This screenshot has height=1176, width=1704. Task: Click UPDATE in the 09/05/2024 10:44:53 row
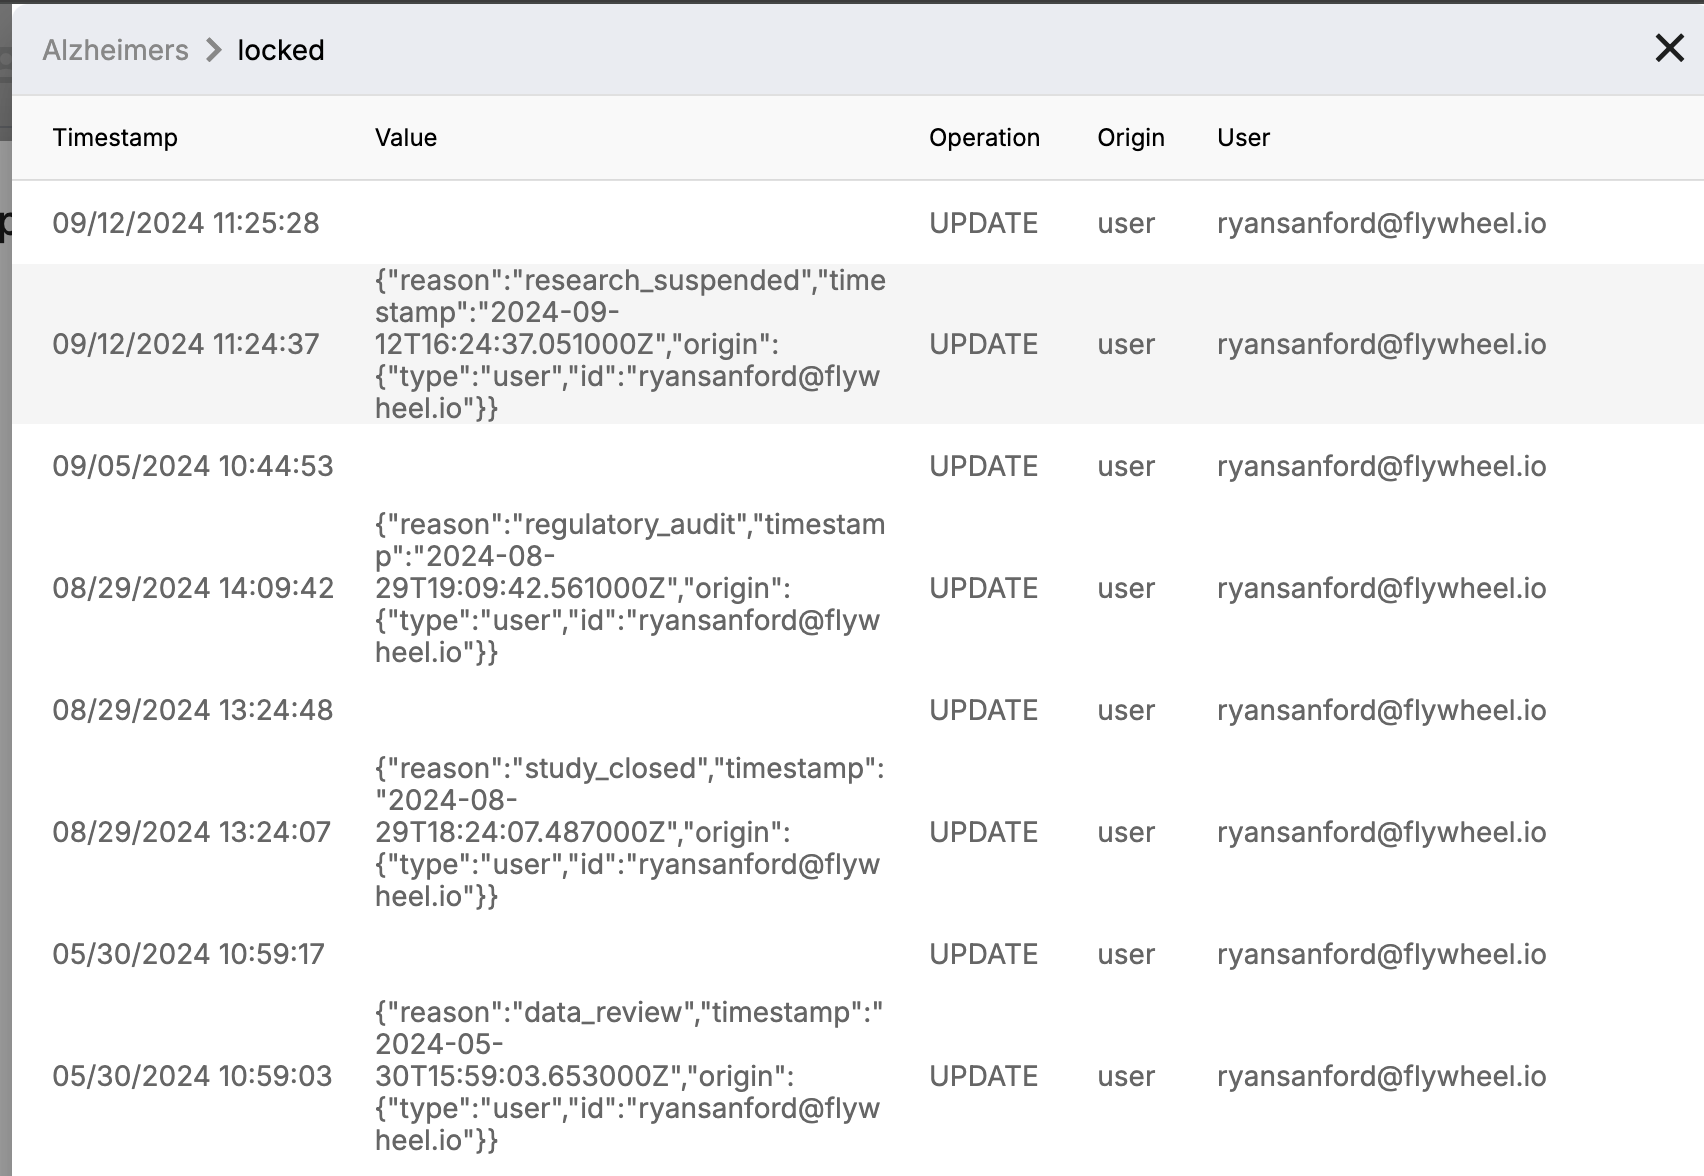pos(984,466)
